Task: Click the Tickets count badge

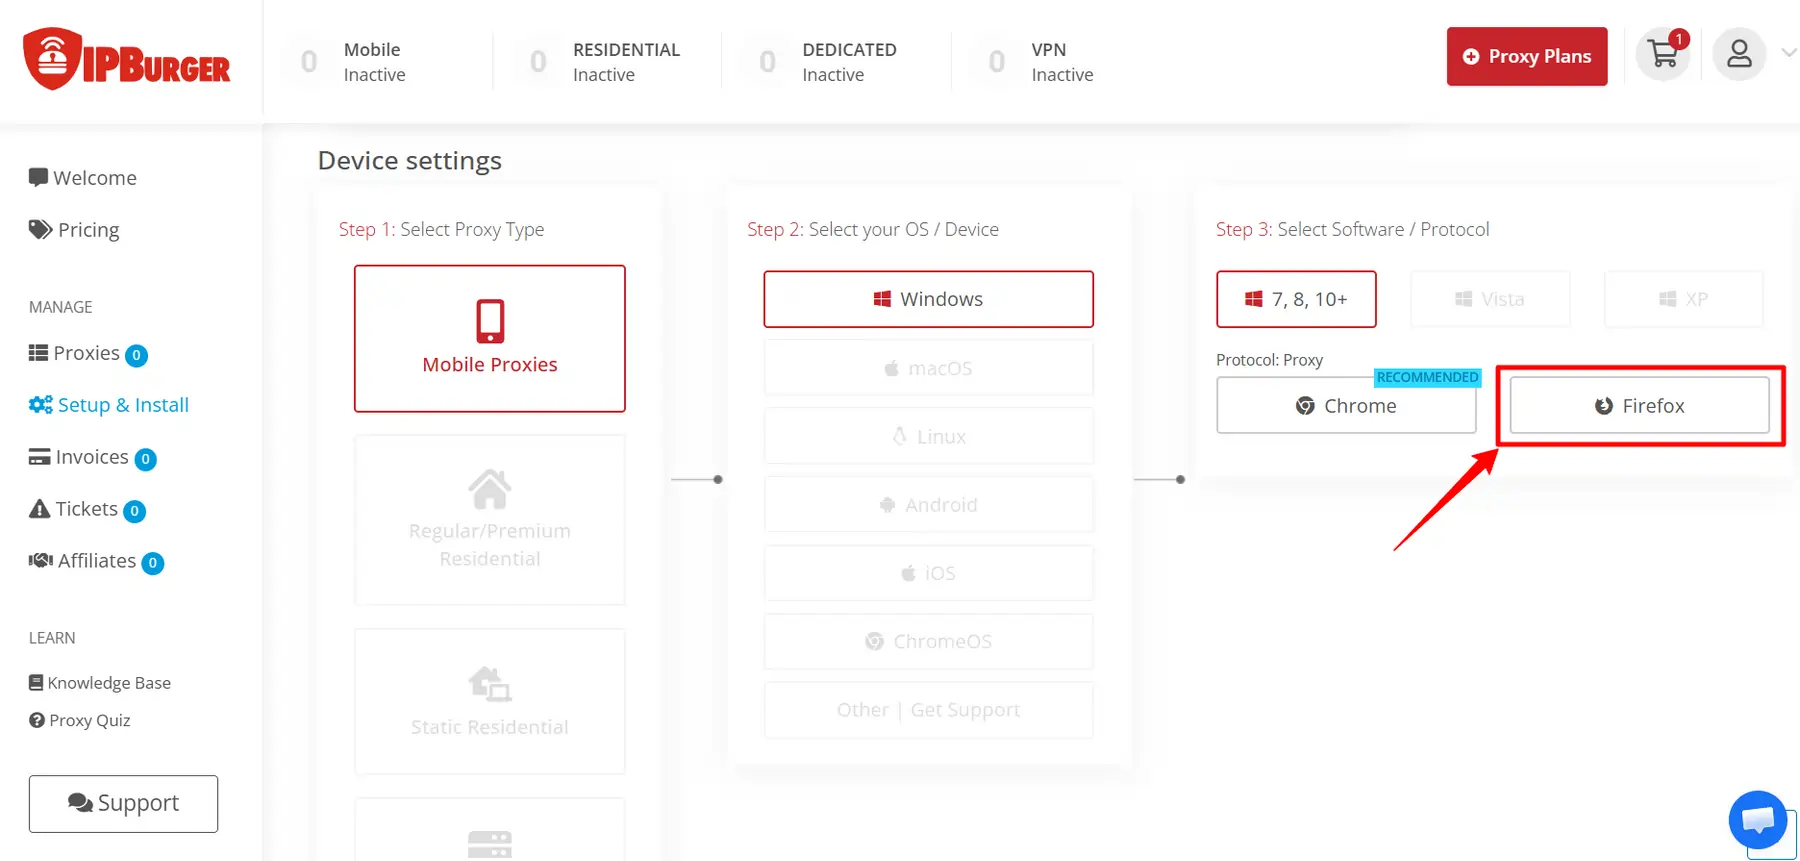Action: coord(135,511)
